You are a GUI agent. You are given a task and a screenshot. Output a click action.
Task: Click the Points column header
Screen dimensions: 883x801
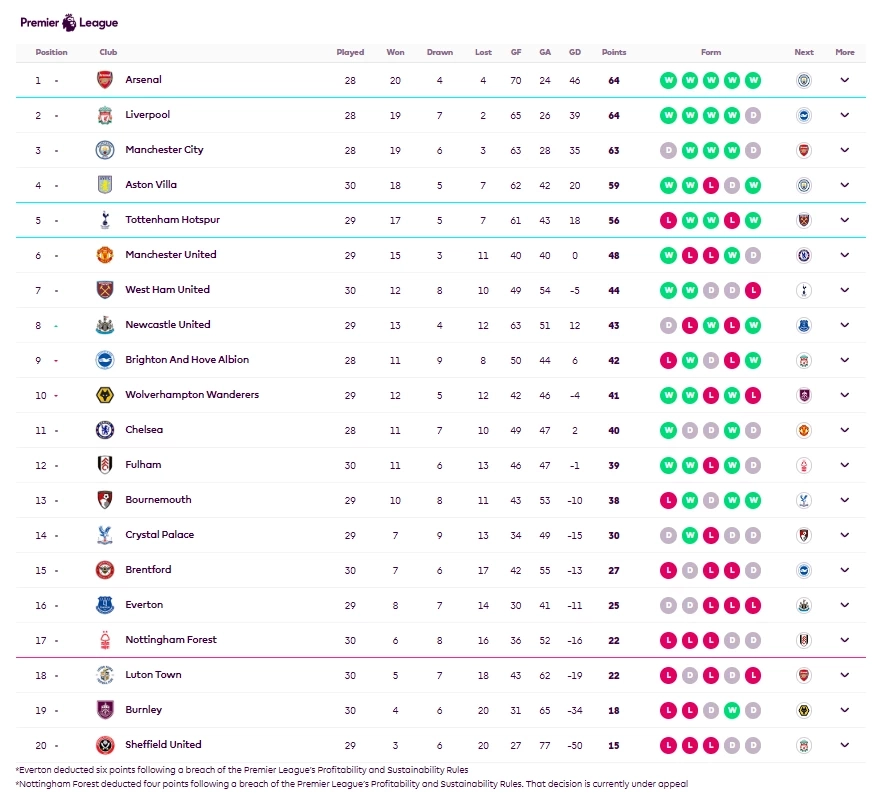(613, 52)
